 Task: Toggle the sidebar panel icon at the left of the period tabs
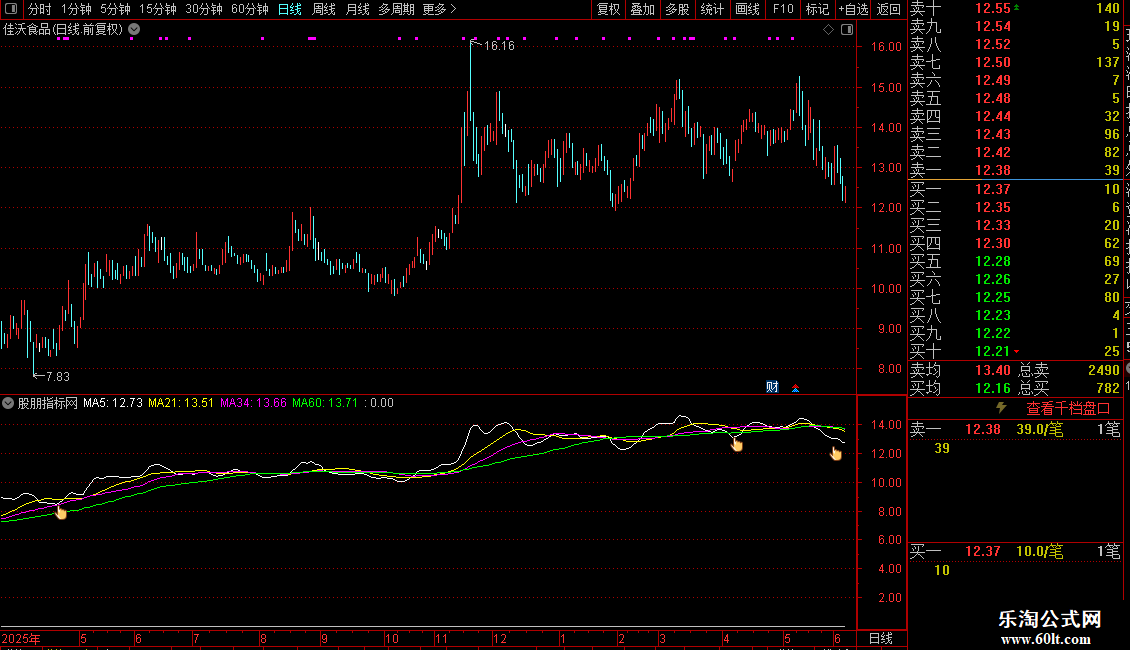click(11, 9)
